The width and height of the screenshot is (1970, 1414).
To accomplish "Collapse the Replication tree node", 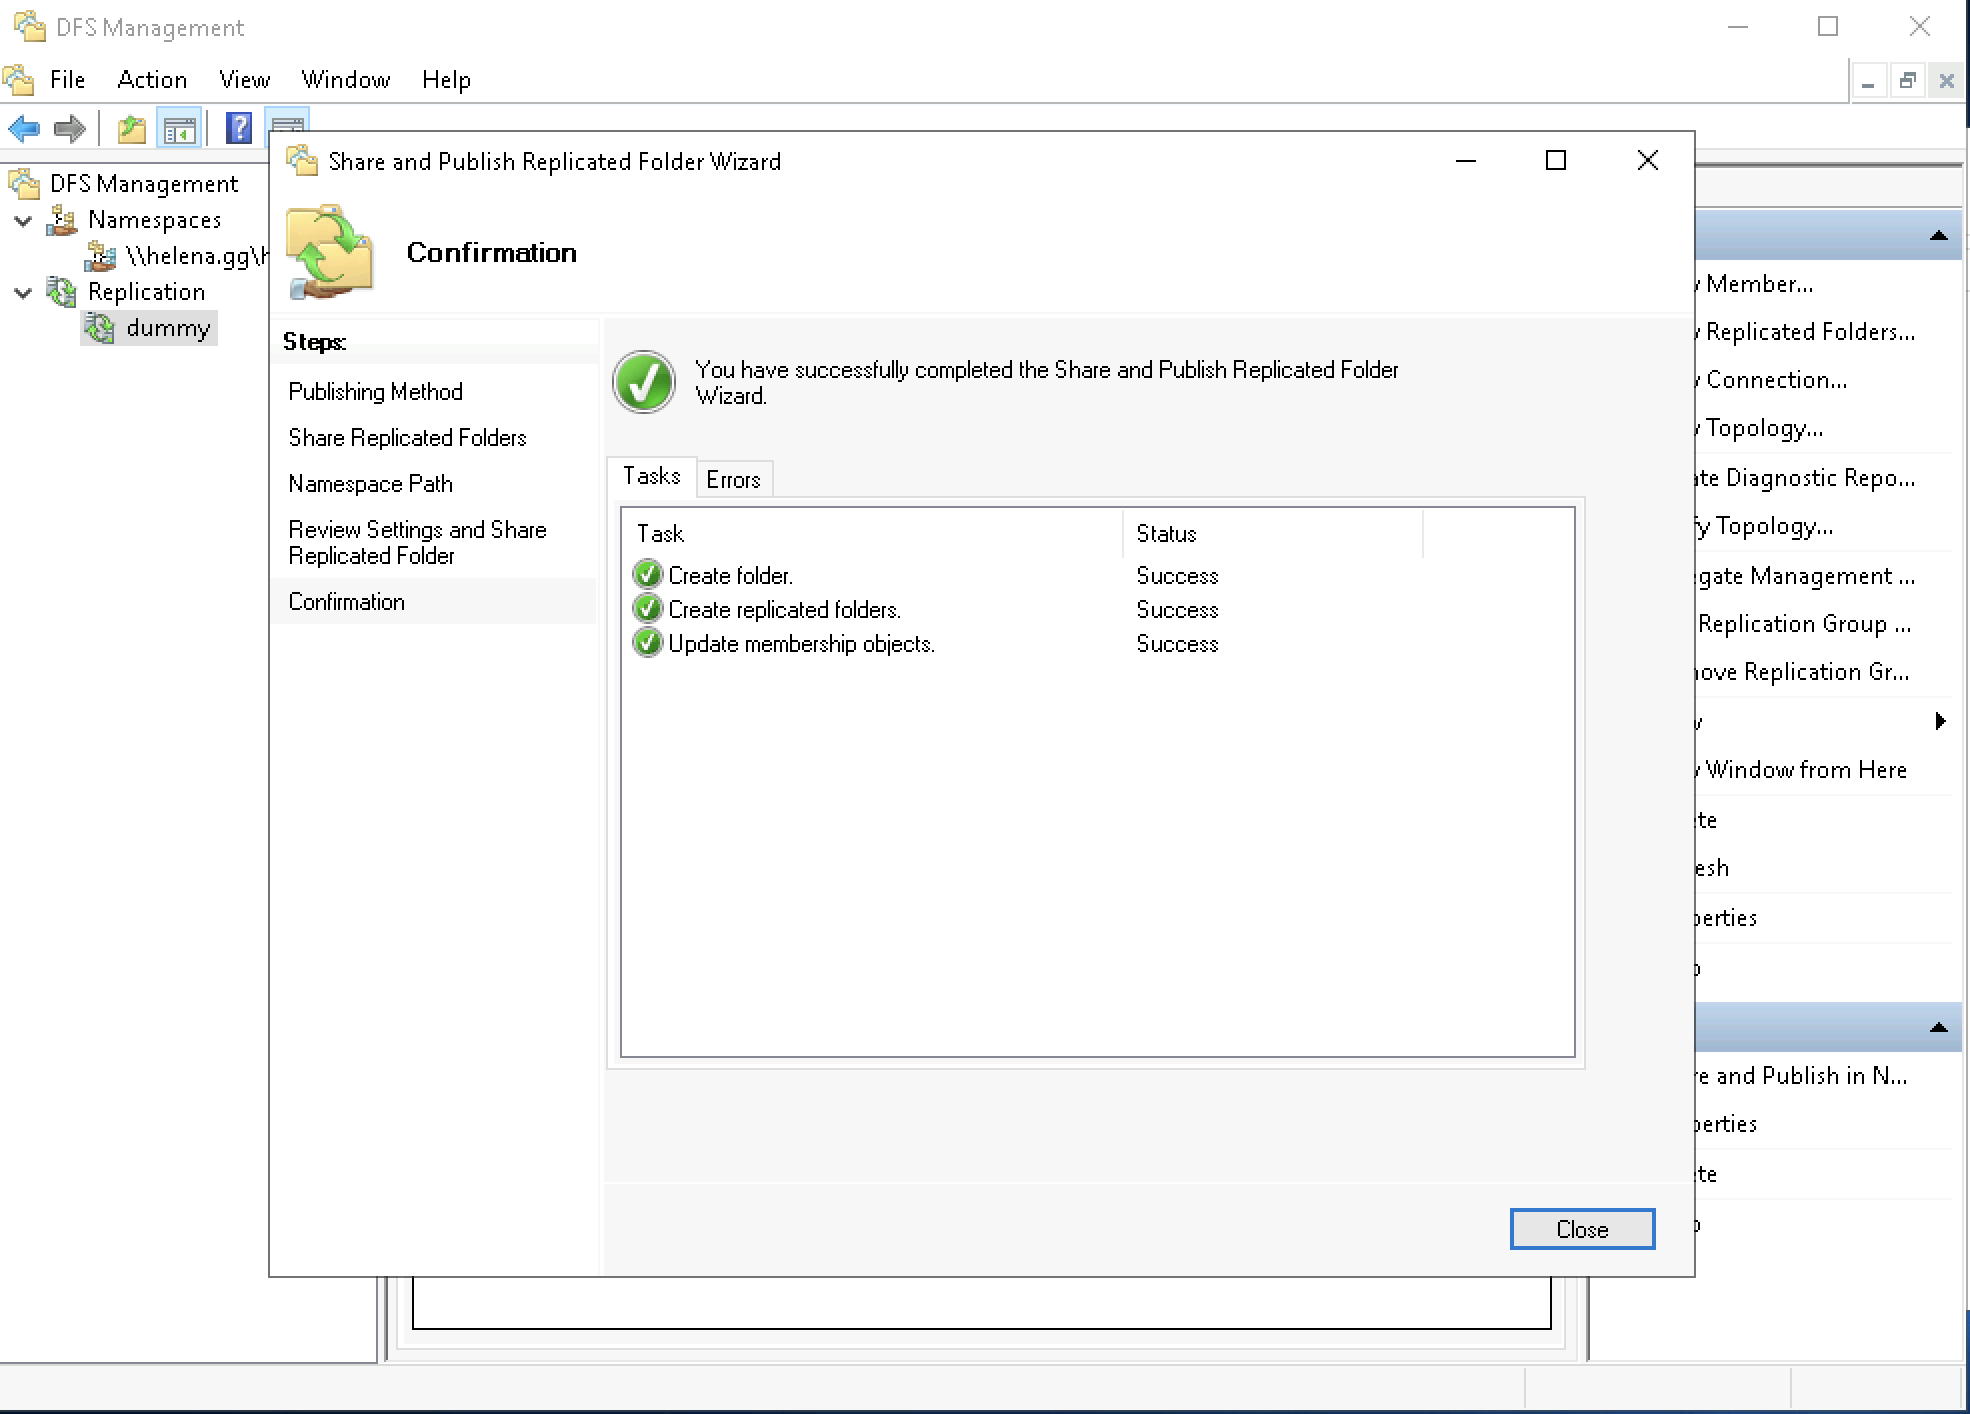I will click(24, 293).
